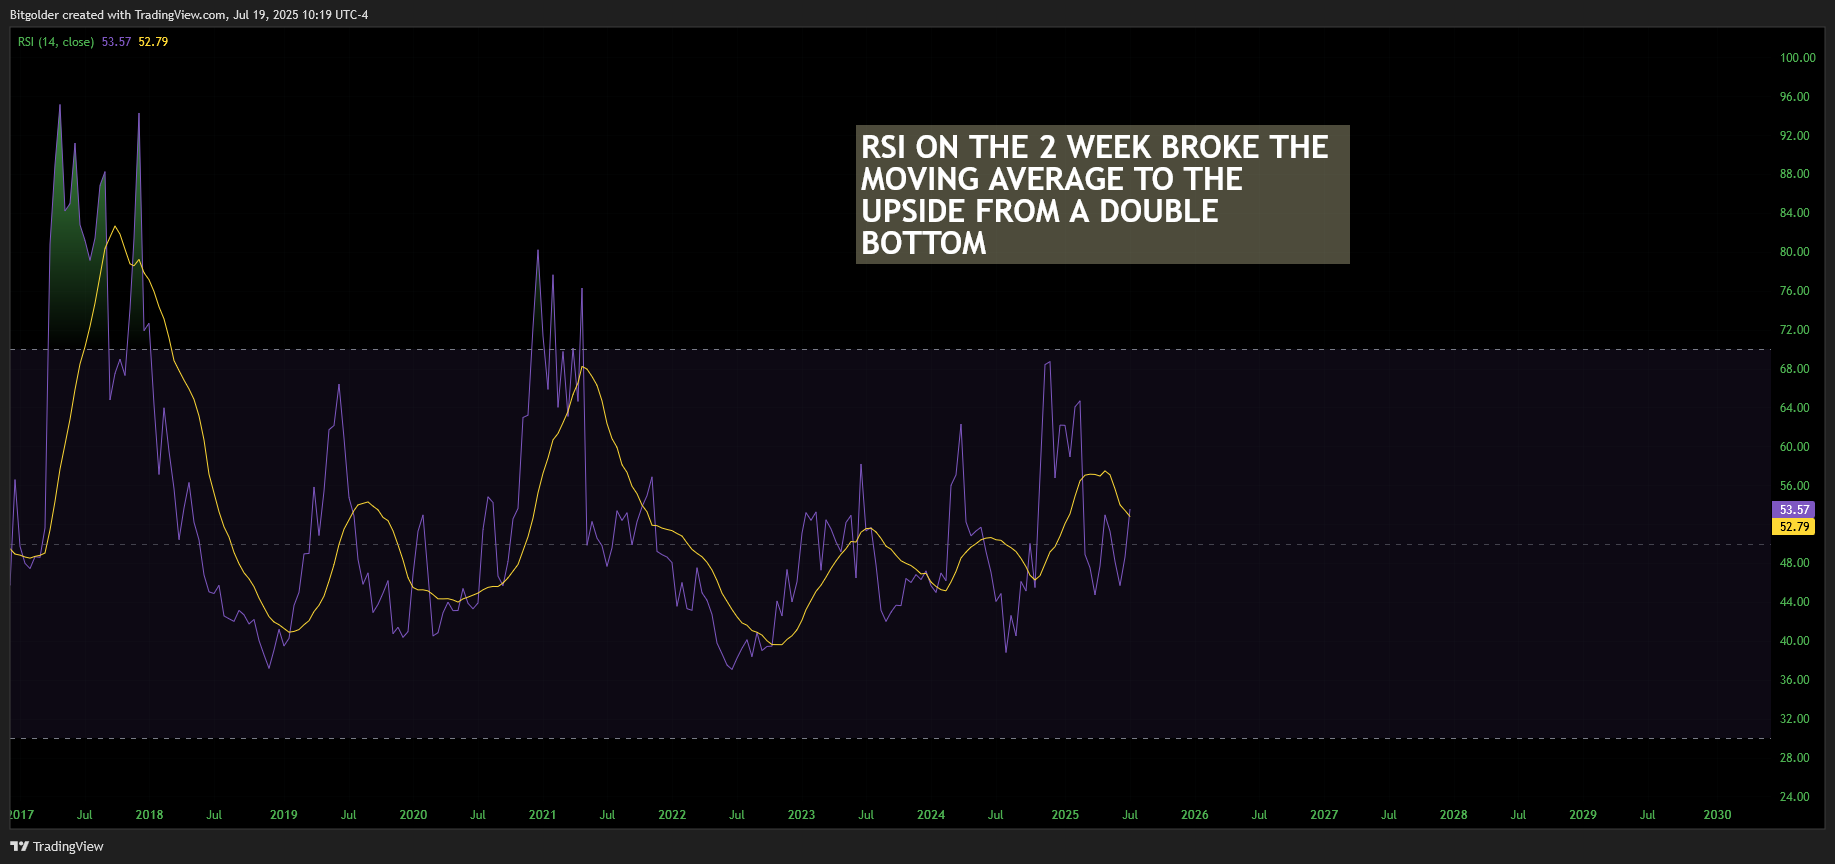
Task: Click the 2025 label on time axis
Action: (1065, 815)
